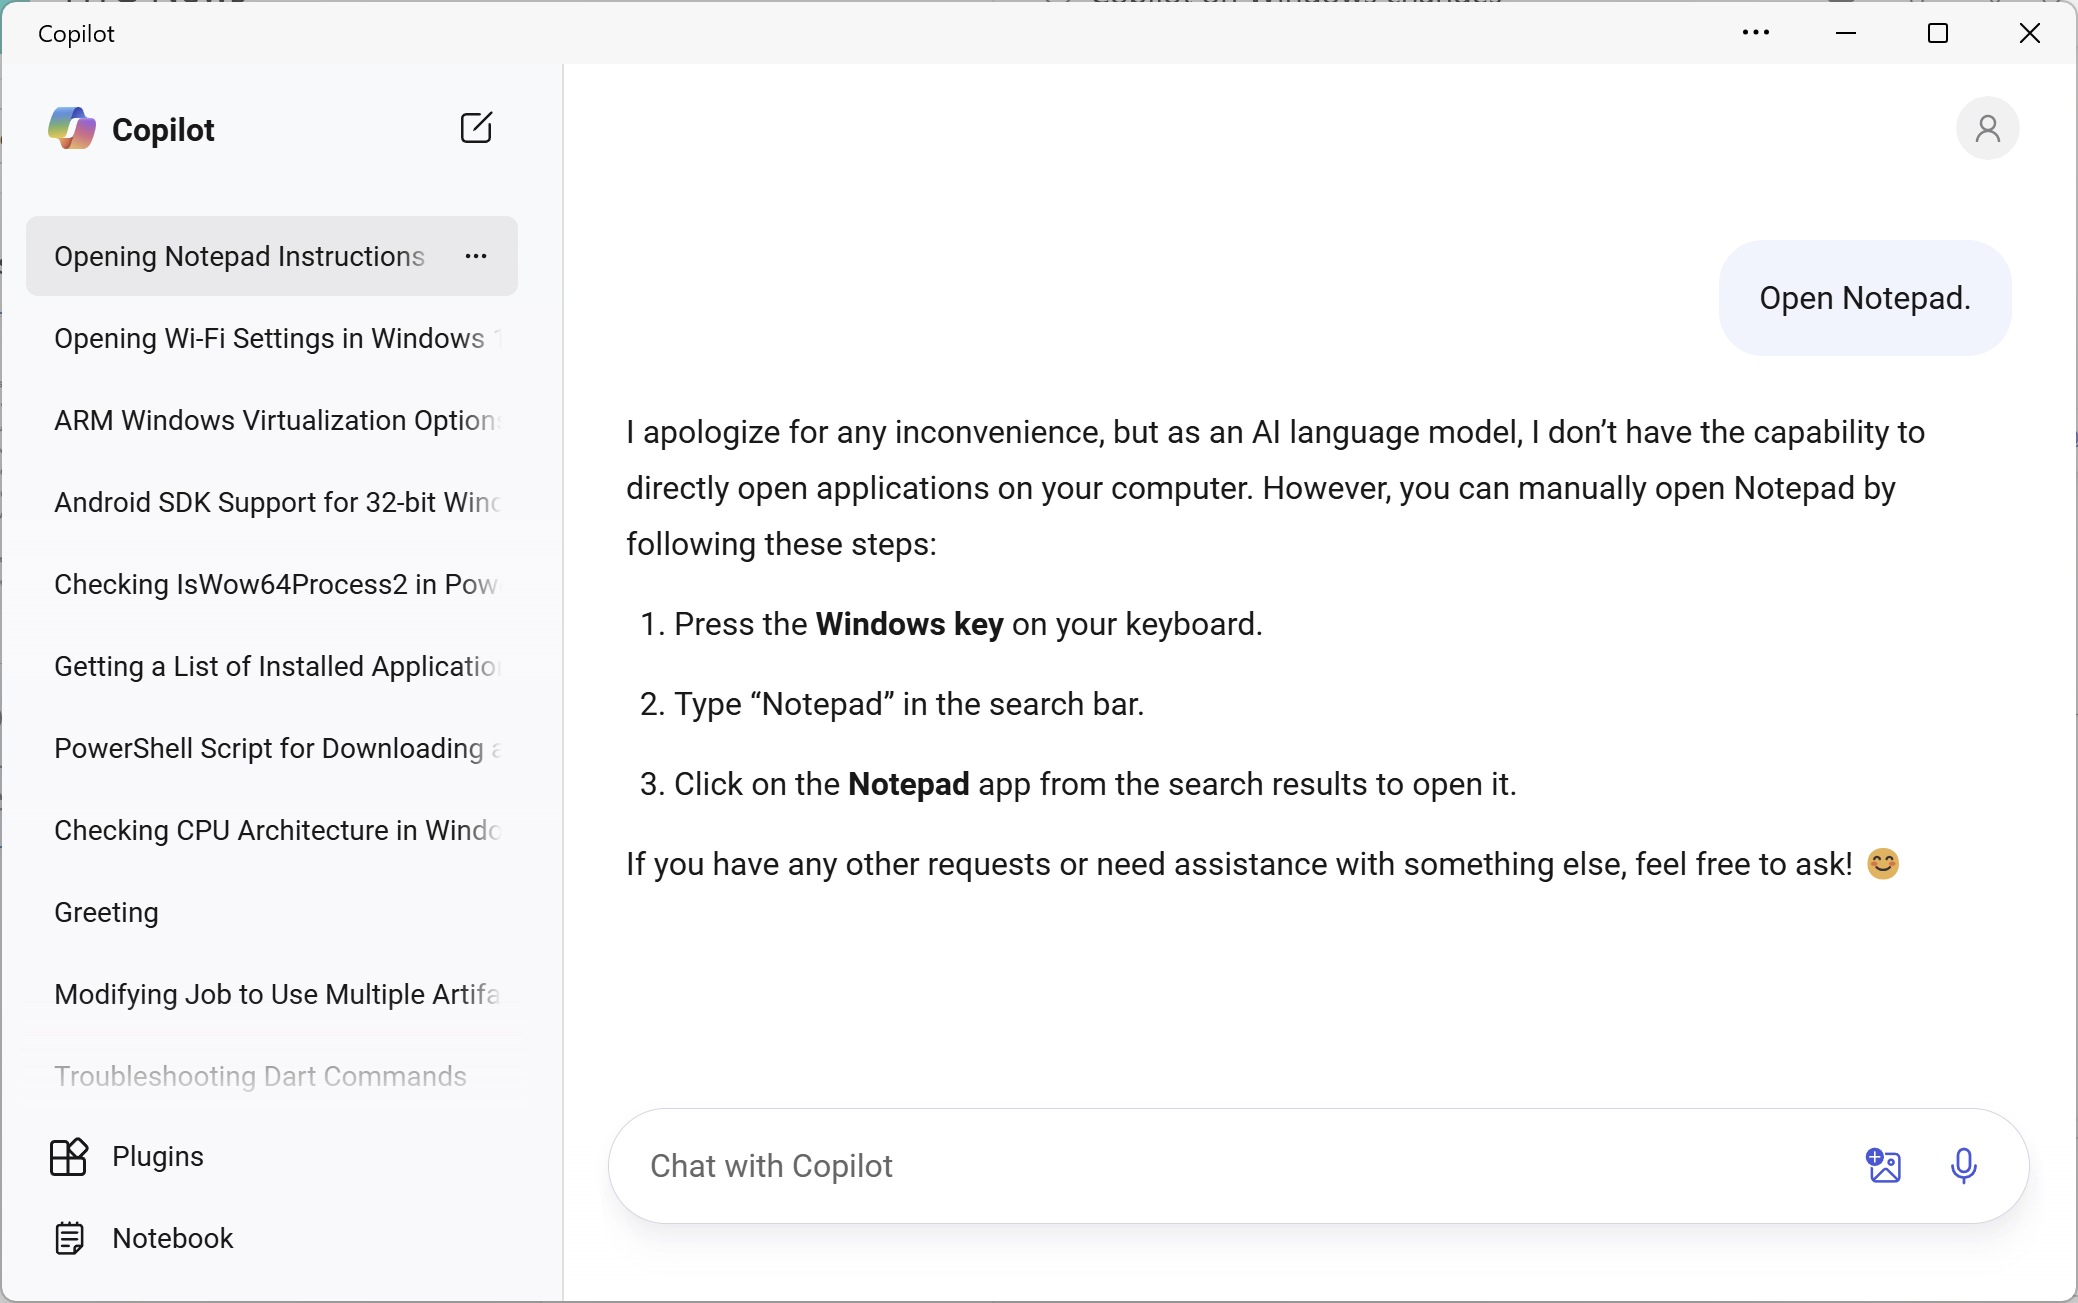
Task: Click the user profile icon
Action: [x=1986, y=128]
